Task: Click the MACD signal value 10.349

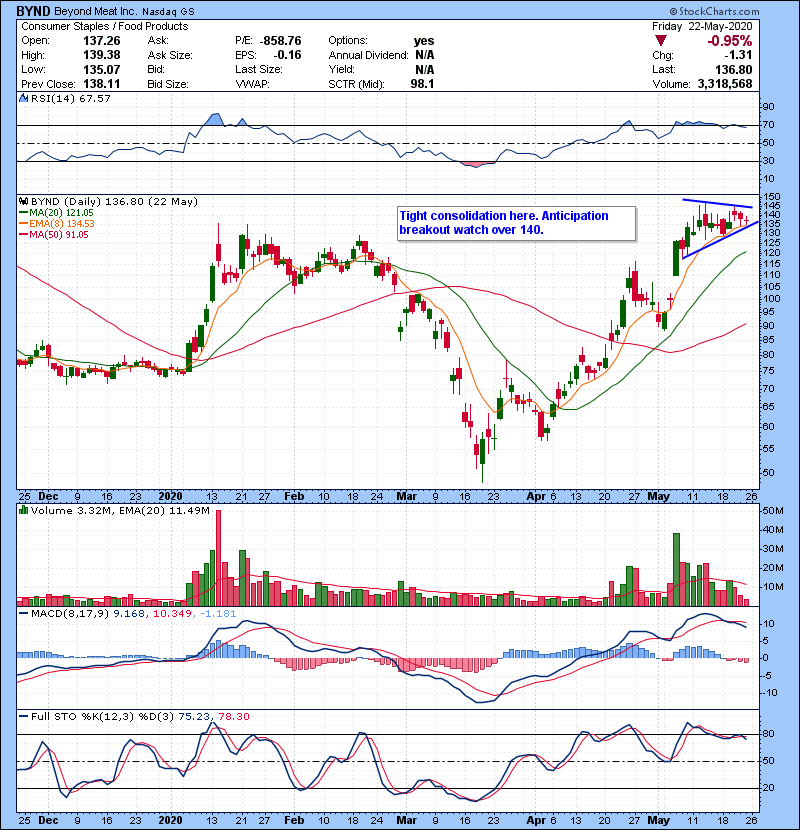Action: point(172,614)
